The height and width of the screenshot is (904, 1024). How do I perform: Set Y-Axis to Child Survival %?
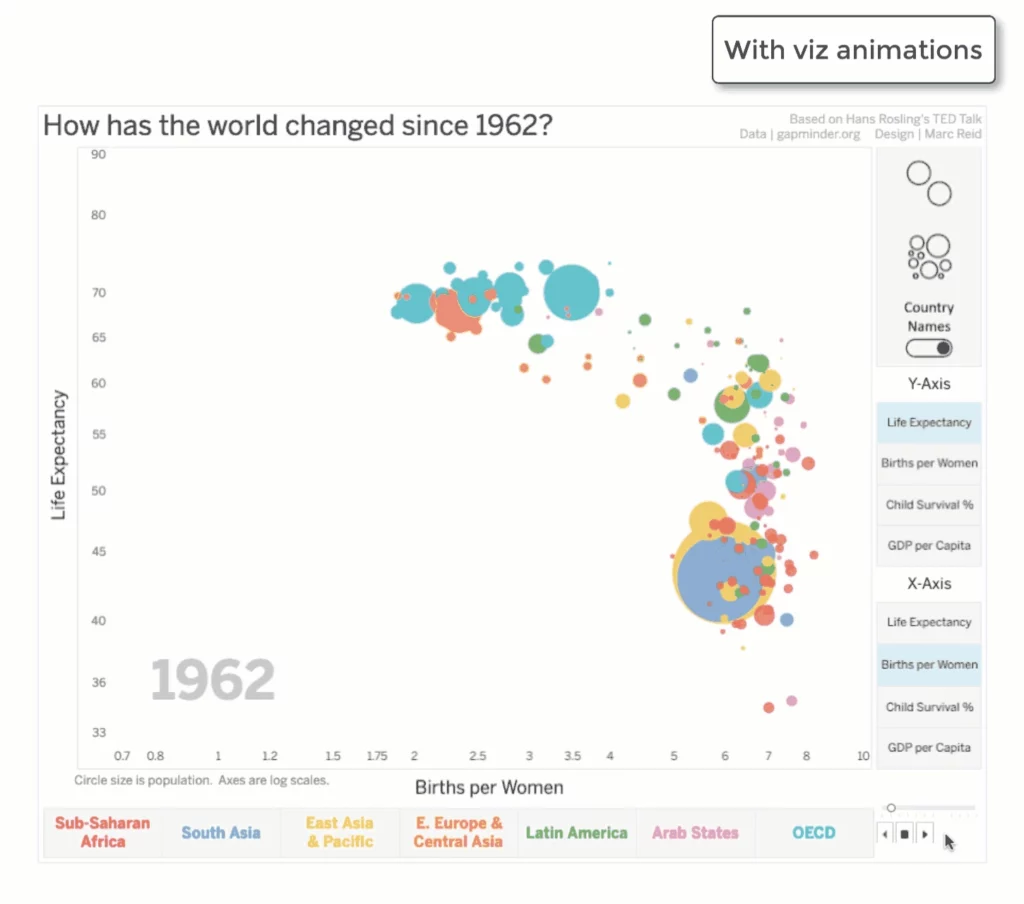[x=929, y=505]
